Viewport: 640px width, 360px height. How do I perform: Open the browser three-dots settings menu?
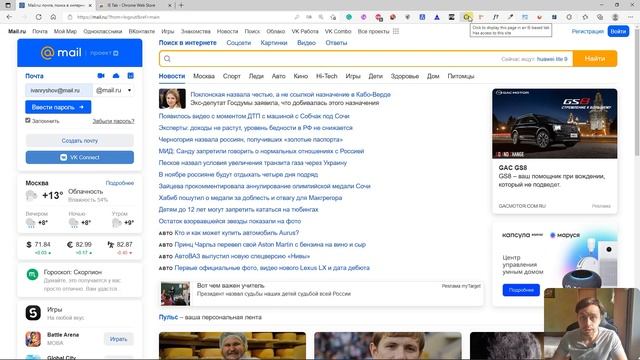(630, 17)
